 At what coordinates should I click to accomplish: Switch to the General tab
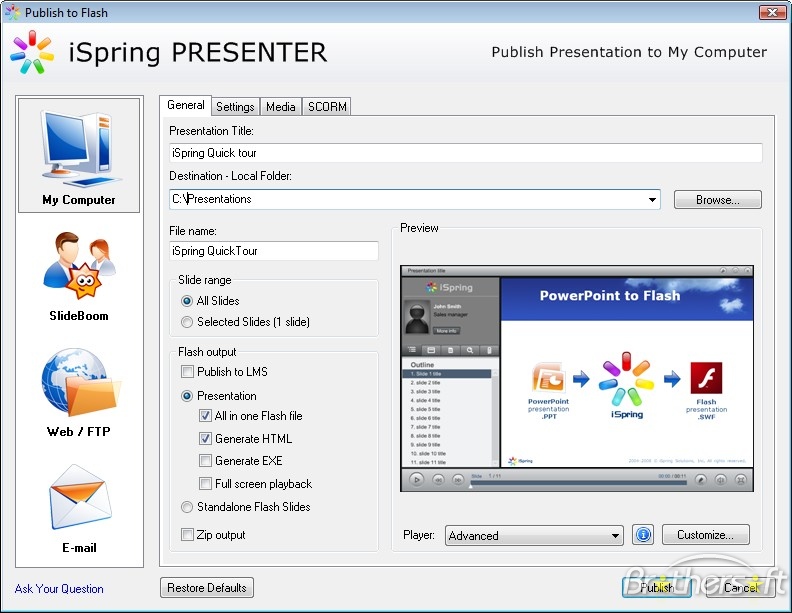185,105
